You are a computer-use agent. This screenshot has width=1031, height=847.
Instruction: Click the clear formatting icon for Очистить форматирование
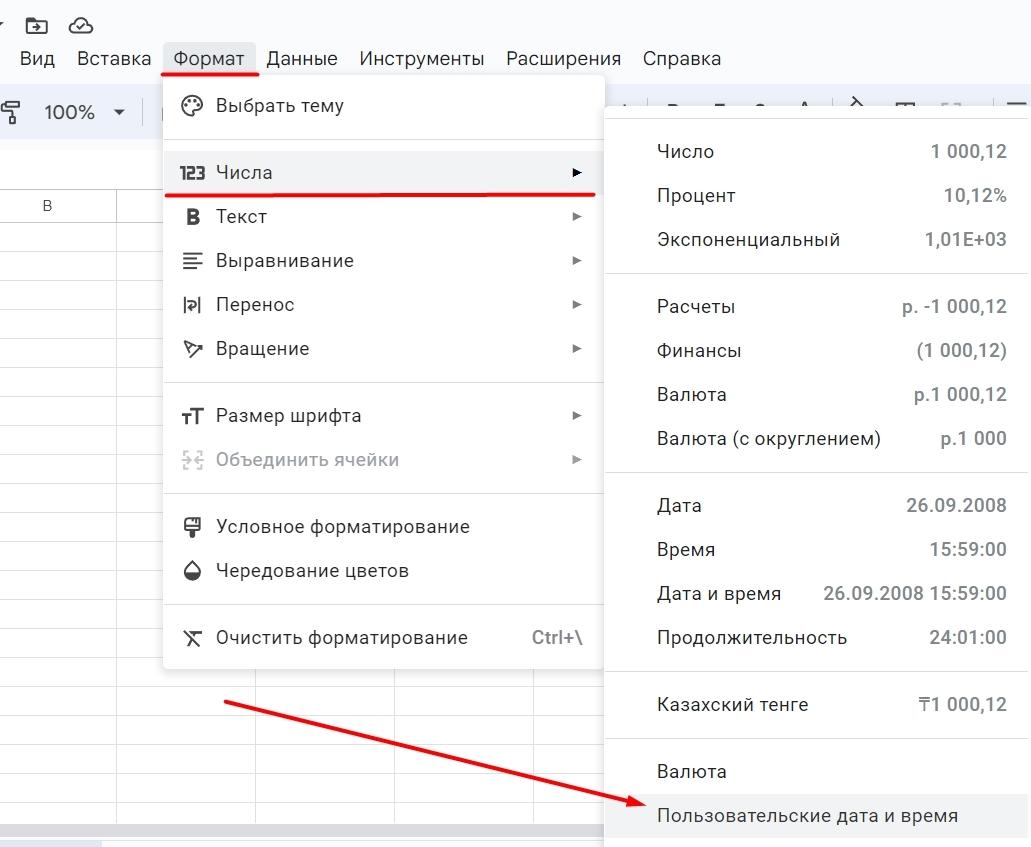point(191,638)
